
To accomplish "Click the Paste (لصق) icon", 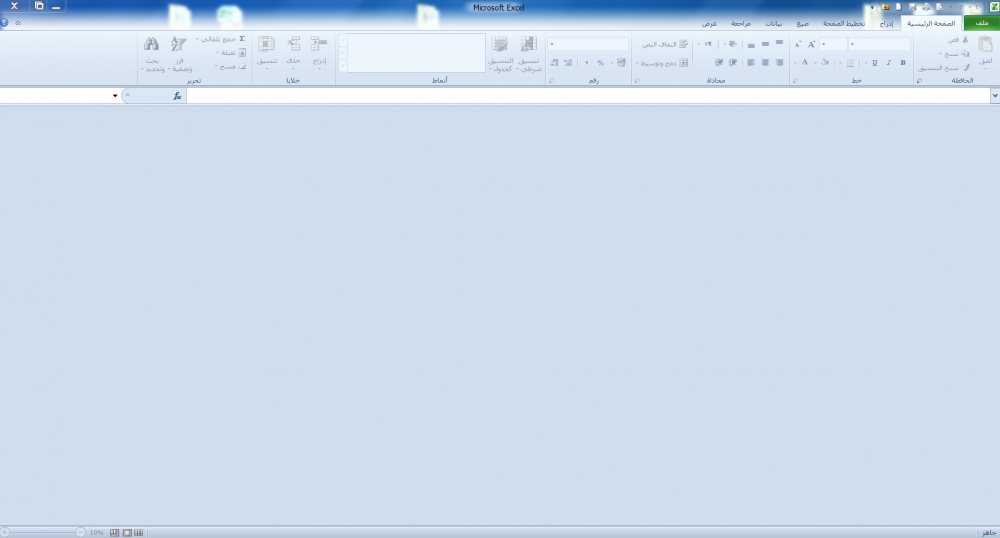I will [985, 46].
